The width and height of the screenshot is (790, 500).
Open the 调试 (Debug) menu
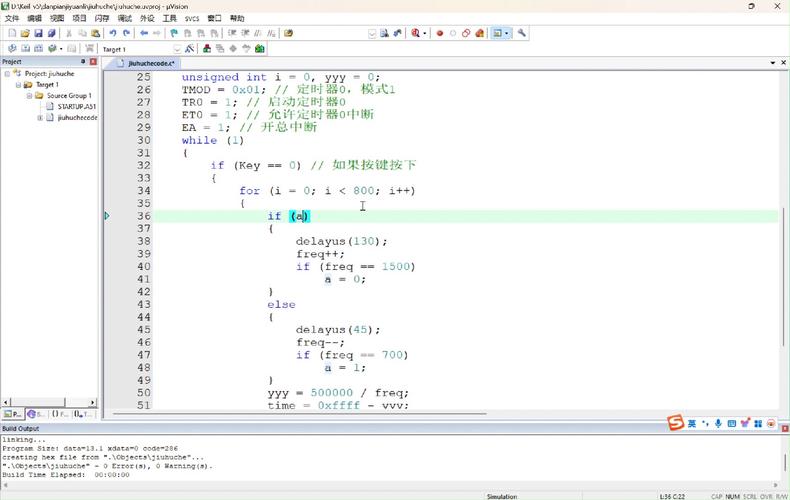pyautogui.click(x=124, y=18)
